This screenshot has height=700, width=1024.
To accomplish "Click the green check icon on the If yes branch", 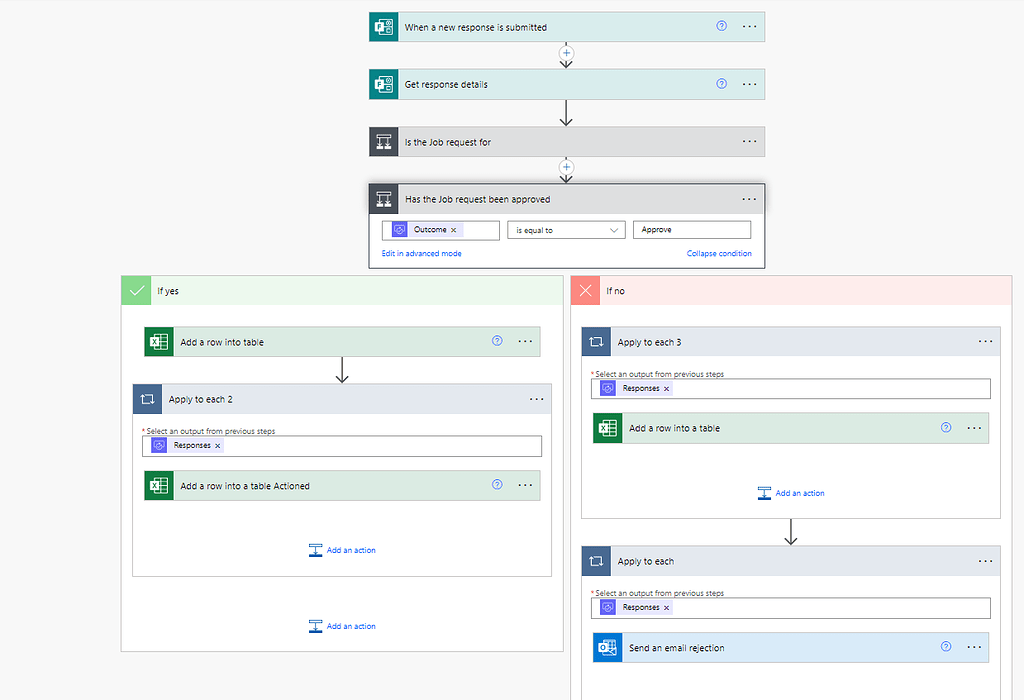I will (x=136, y=290).
